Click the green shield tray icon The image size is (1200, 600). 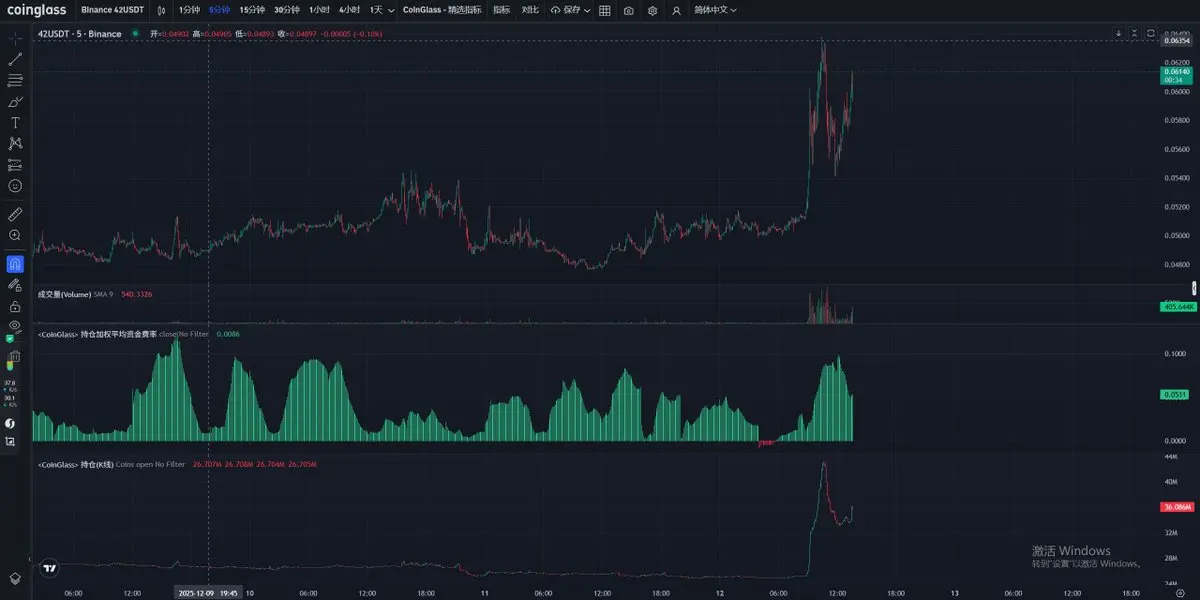(10, 339)
